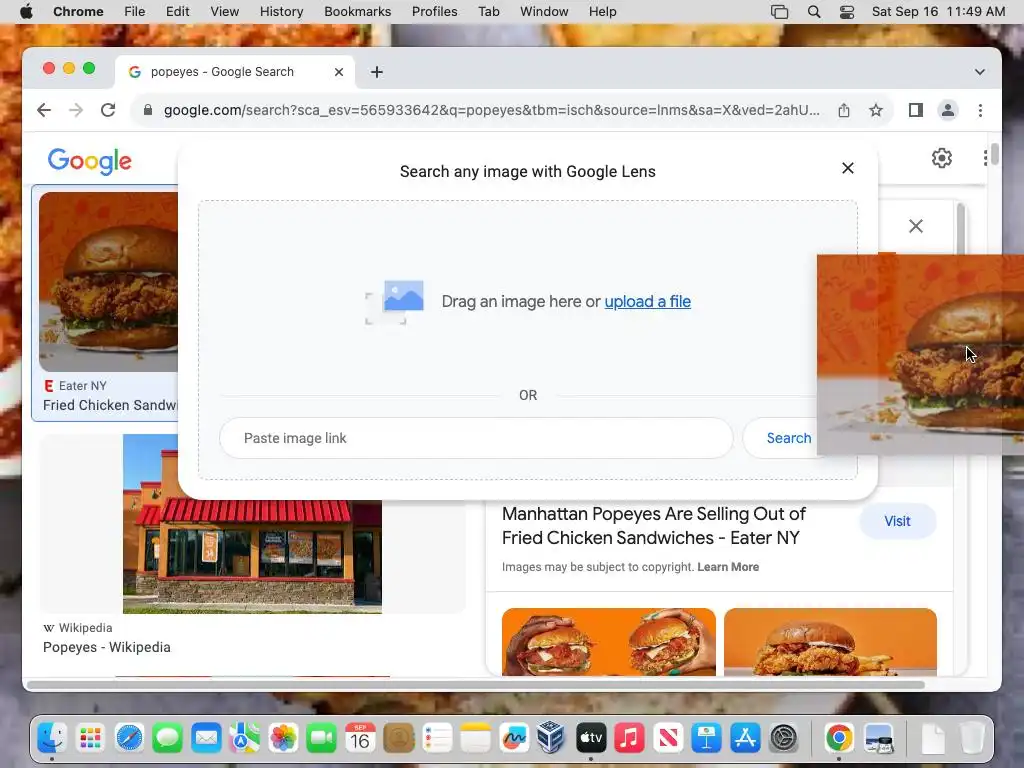Open Control Center from menu bar
This screenshot has height=768, width=1024.
(x=847, y=12)
